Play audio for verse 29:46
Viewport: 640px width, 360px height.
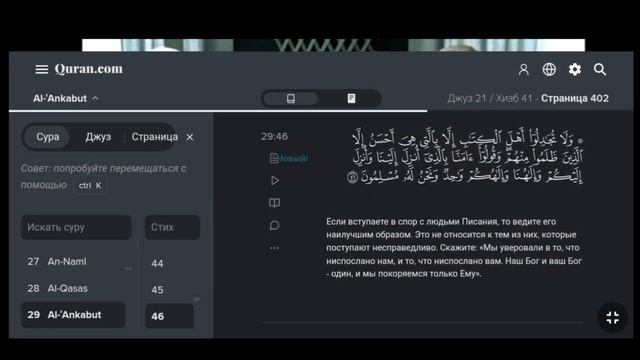point(275,180)
